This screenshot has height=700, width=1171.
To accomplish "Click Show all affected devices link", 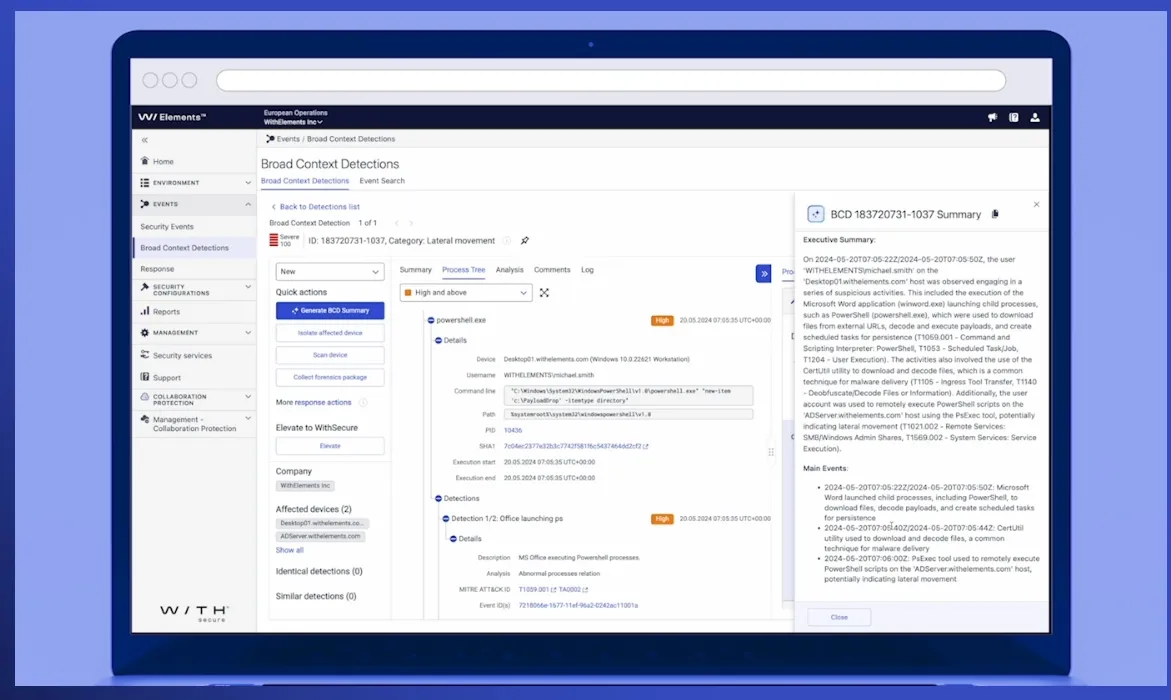I will [289, 551].
